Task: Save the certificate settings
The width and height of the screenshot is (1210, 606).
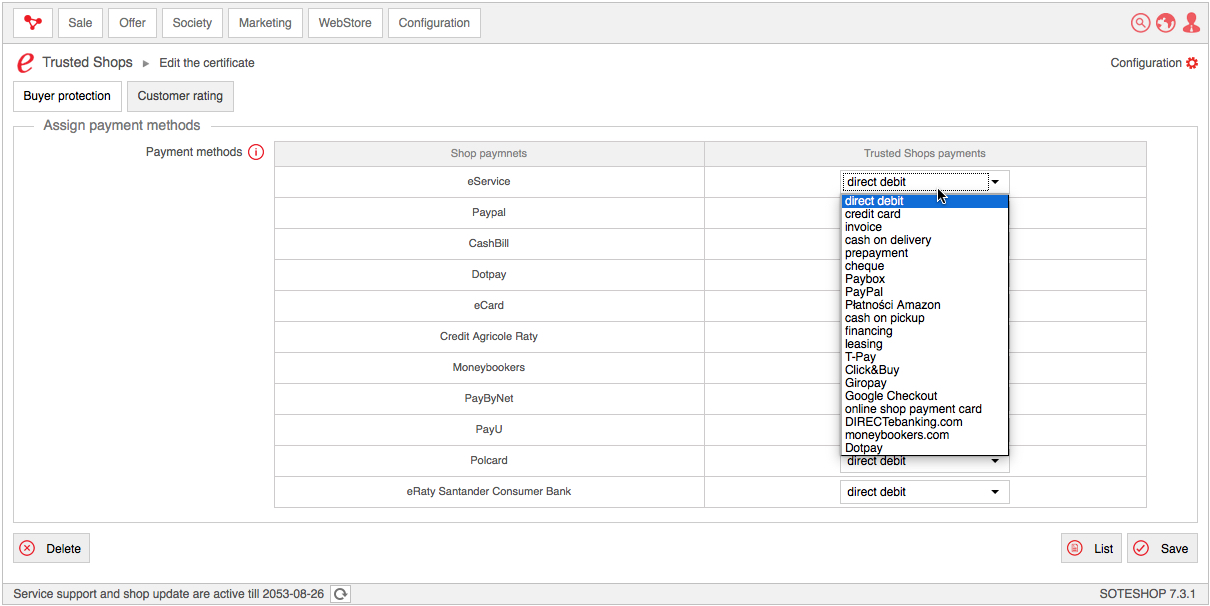Action: click(1162, 548)
